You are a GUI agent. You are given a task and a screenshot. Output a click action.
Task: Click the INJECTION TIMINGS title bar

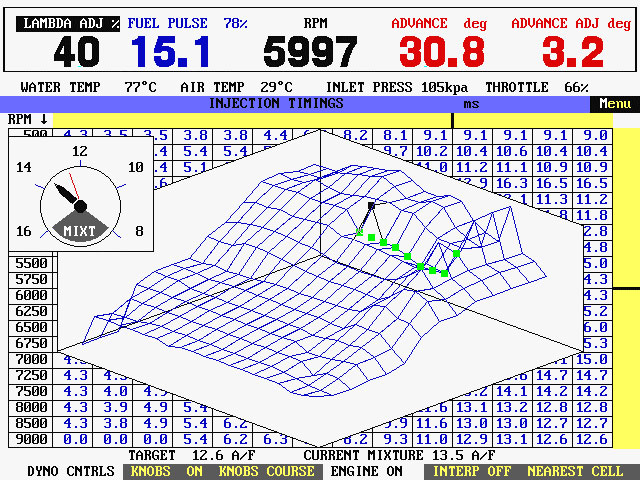pyautogui.click(x=276, y=103)
